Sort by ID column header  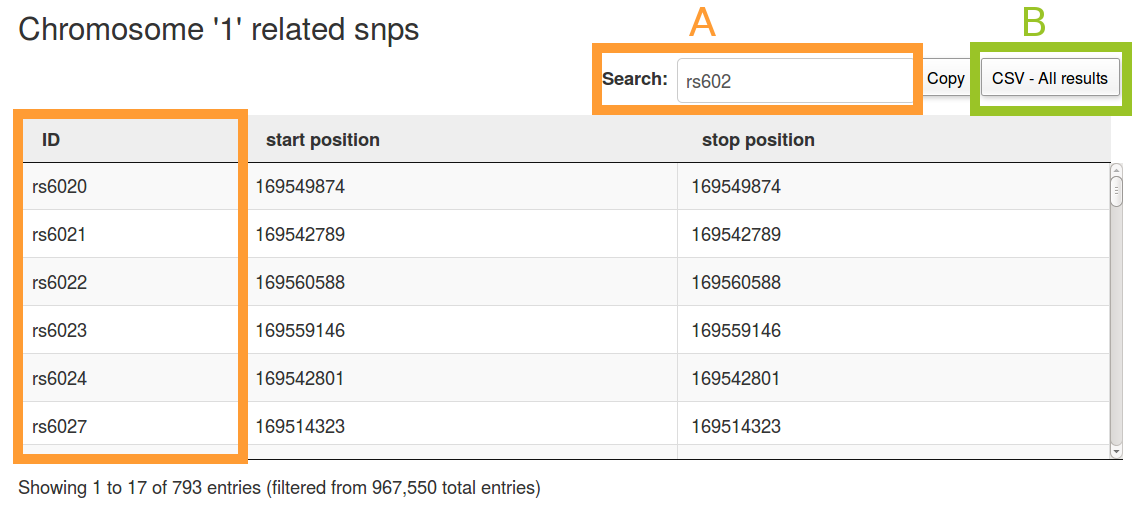131,140
